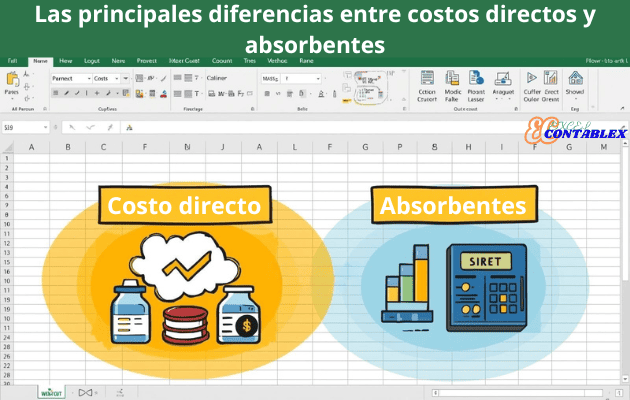Viewport: 630px width, 400px height.
Task: Click the Modic Falle ribbon icon
Action: [x=453, y=80]
